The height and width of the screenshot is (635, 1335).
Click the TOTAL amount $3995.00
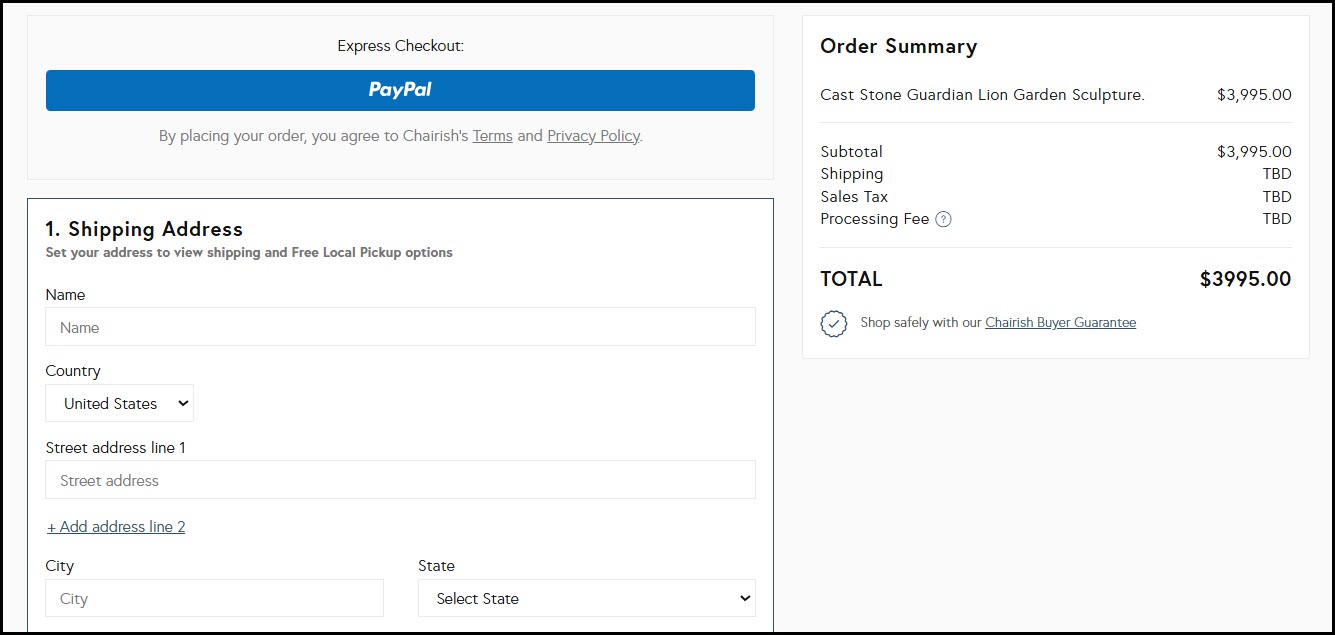[x=1245, y=279]
